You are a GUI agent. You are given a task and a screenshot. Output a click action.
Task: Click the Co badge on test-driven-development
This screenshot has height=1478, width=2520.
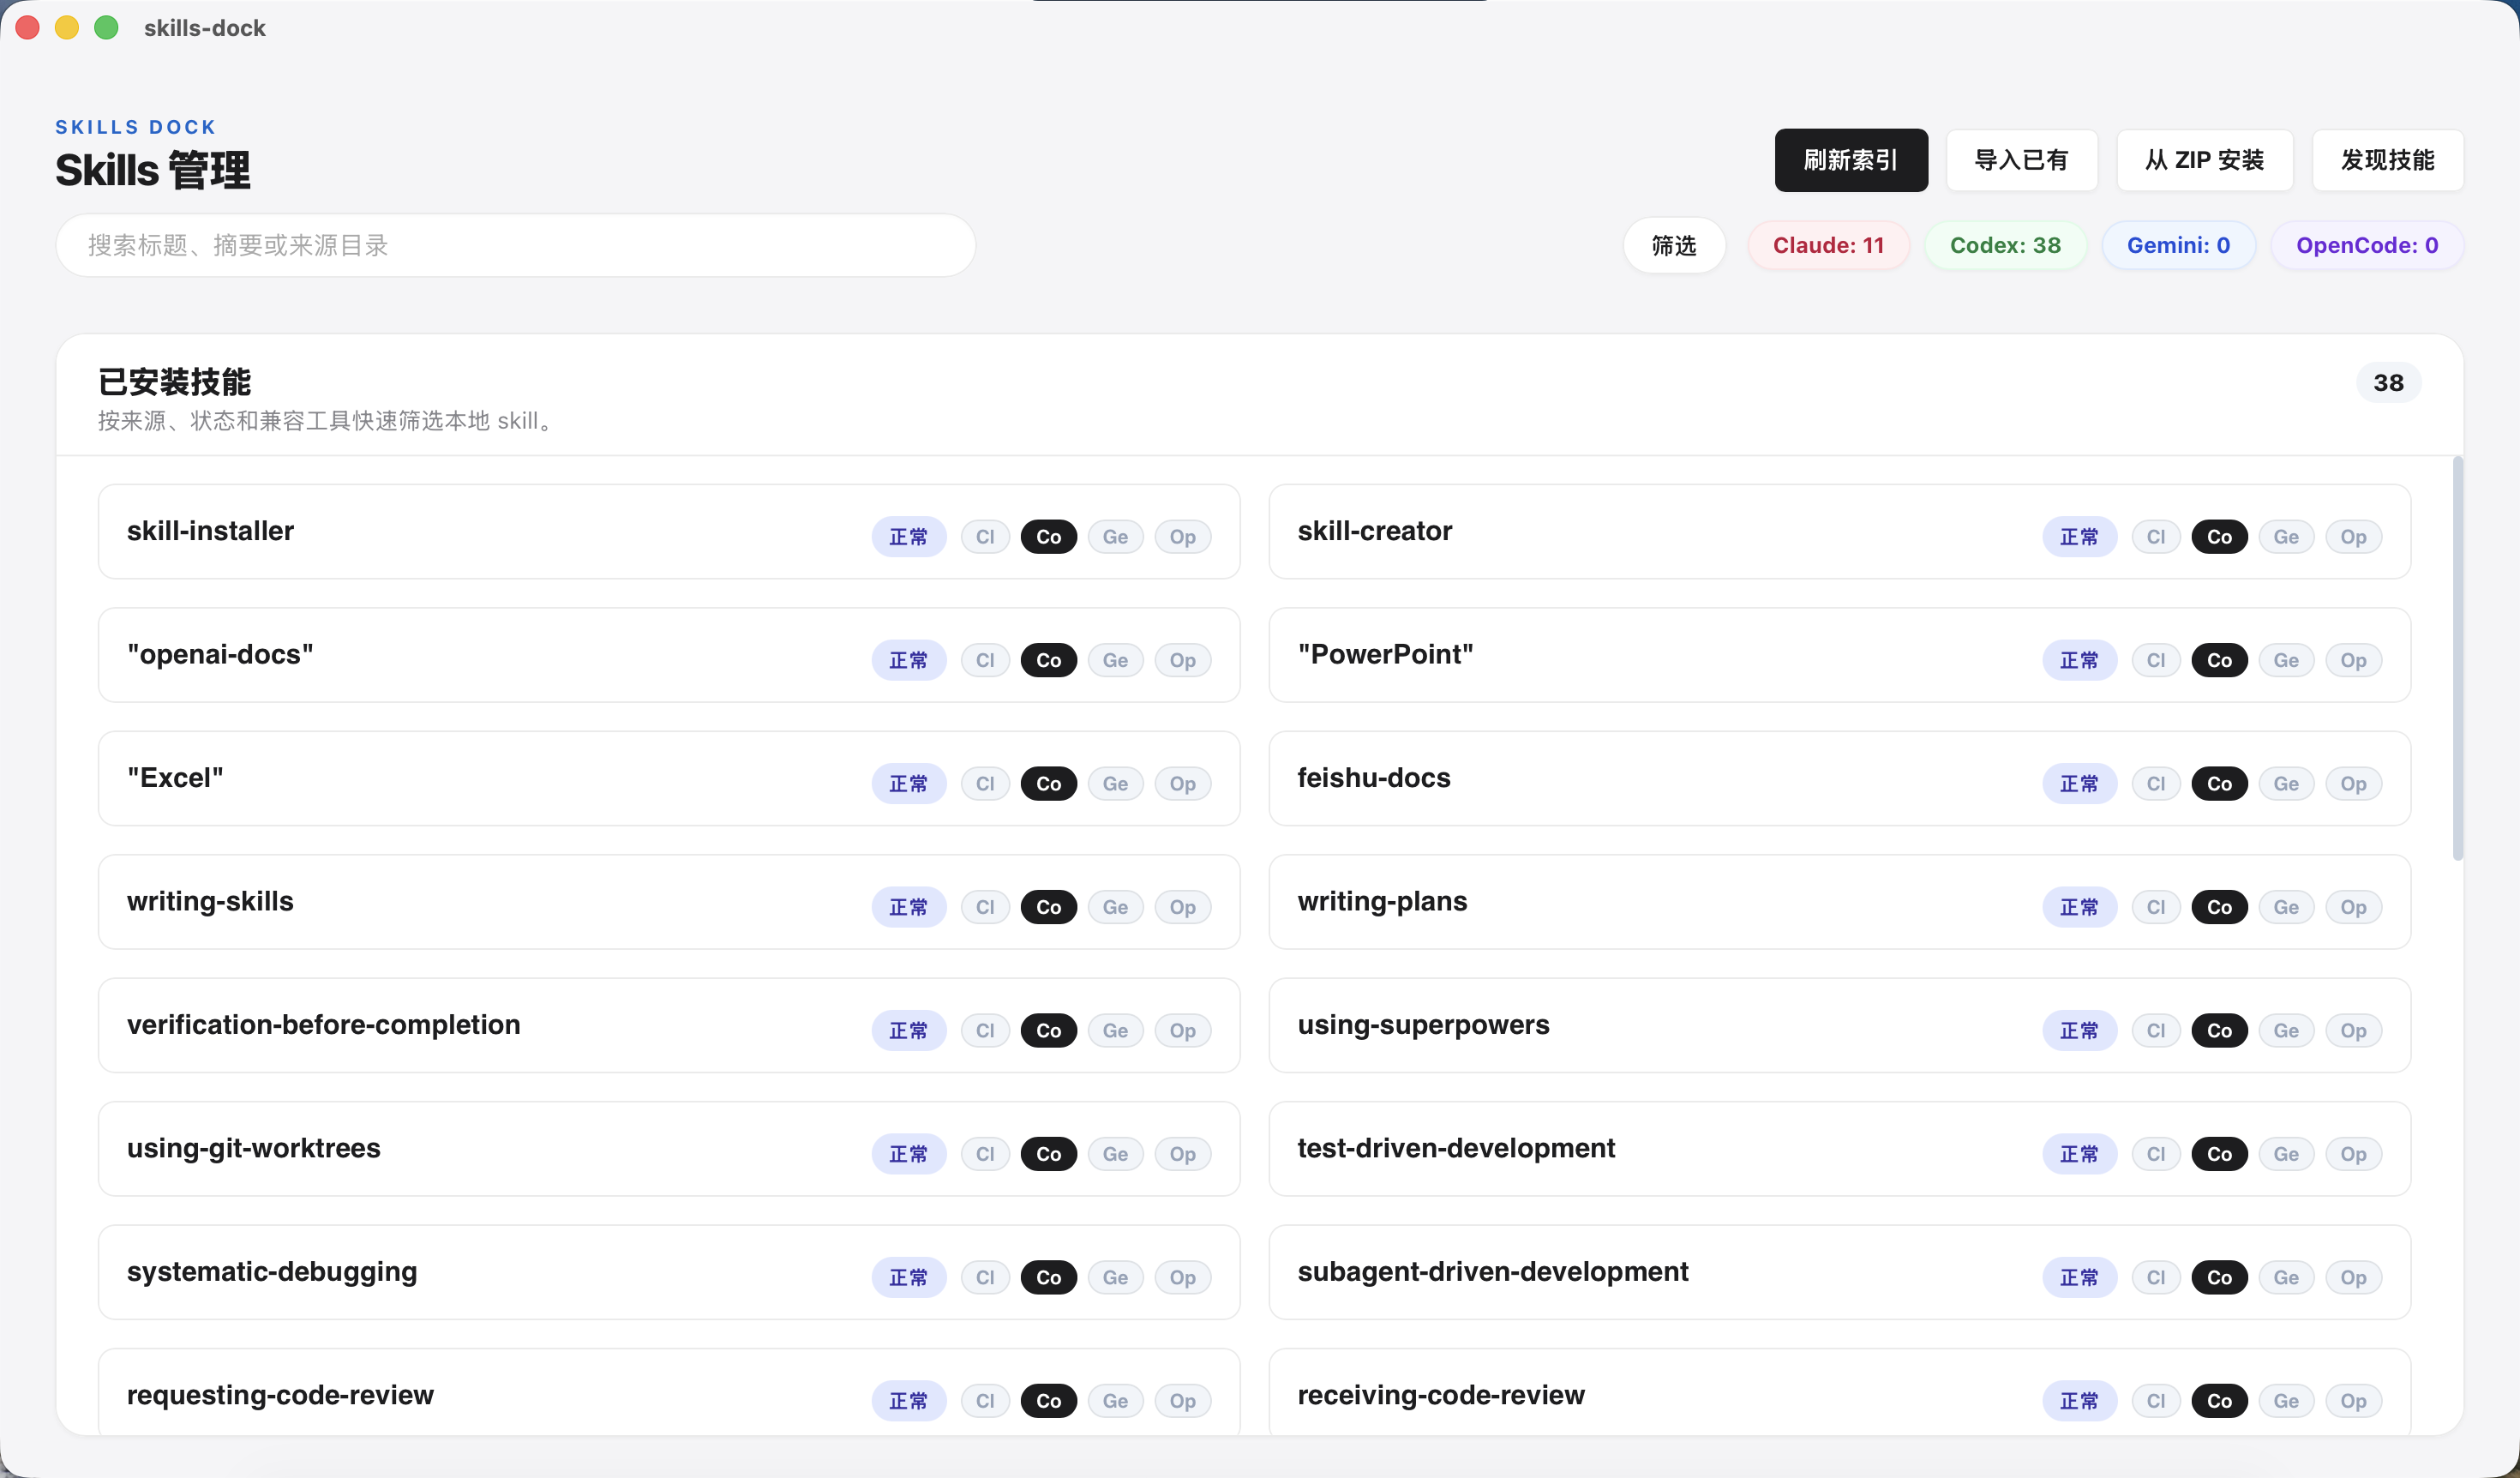pos(2219,1153)
